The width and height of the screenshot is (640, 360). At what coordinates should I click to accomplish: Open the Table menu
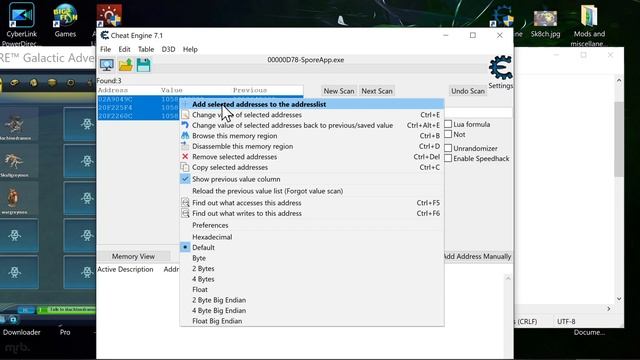click(x=146, y=49)
